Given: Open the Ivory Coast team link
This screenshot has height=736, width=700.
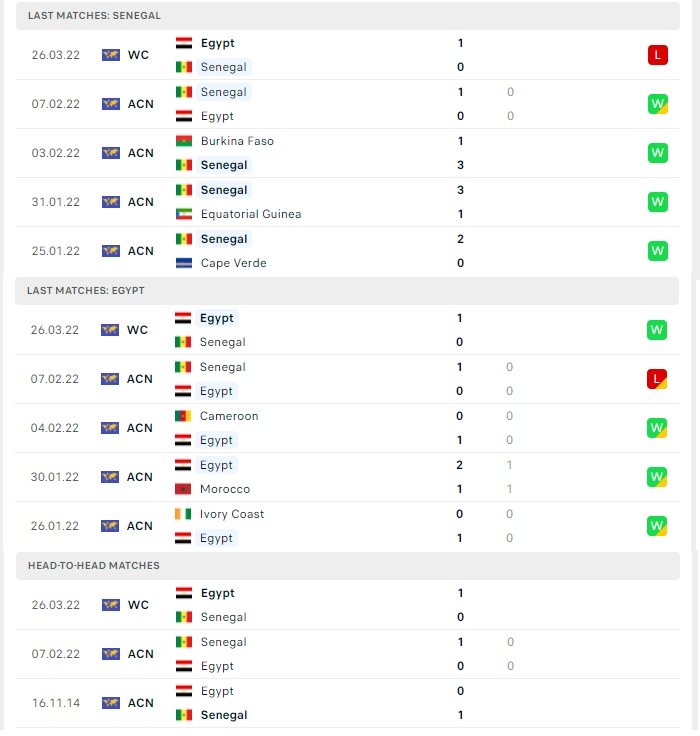Looking at the screenshot, I should tap(231, 514).
